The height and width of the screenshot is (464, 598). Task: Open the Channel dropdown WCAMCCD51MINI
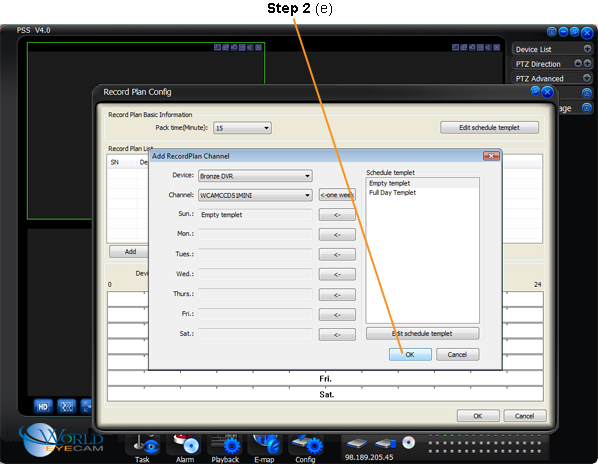tap(255, 195)
